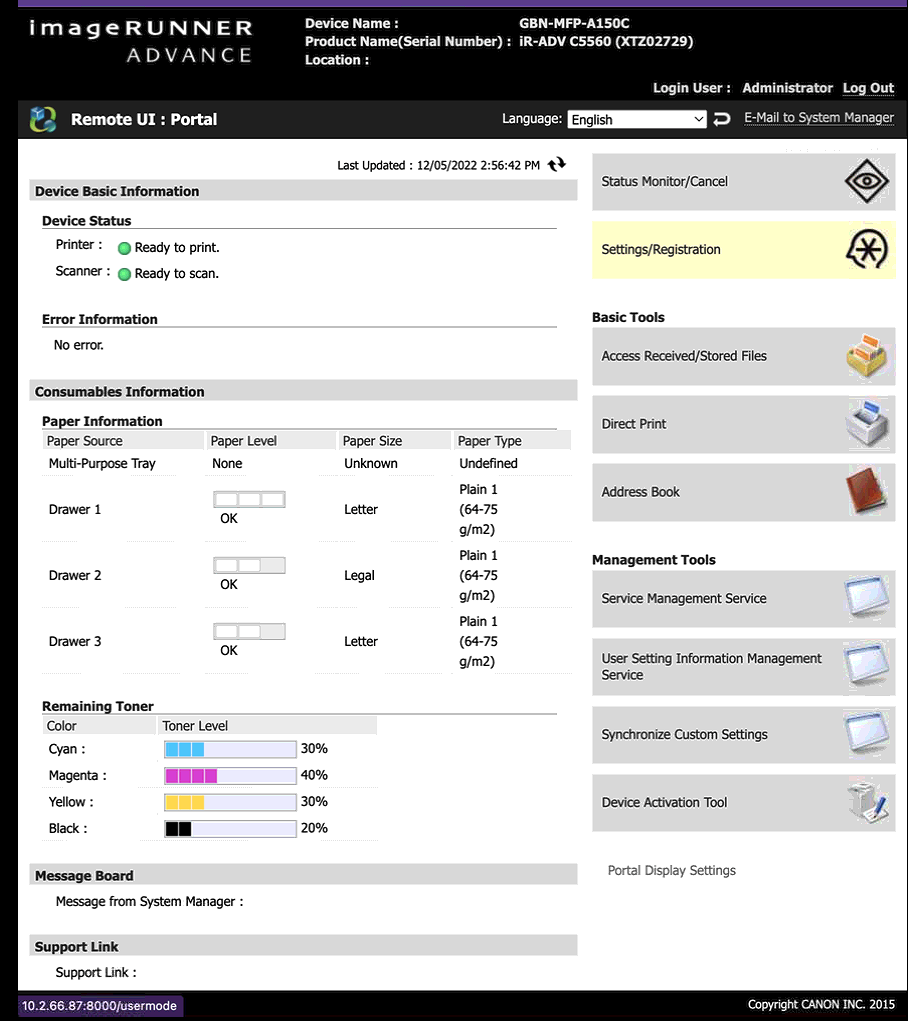
Task: Click the Status Monitor/Cancel eye icon
Action: click(x=866, y=181)
